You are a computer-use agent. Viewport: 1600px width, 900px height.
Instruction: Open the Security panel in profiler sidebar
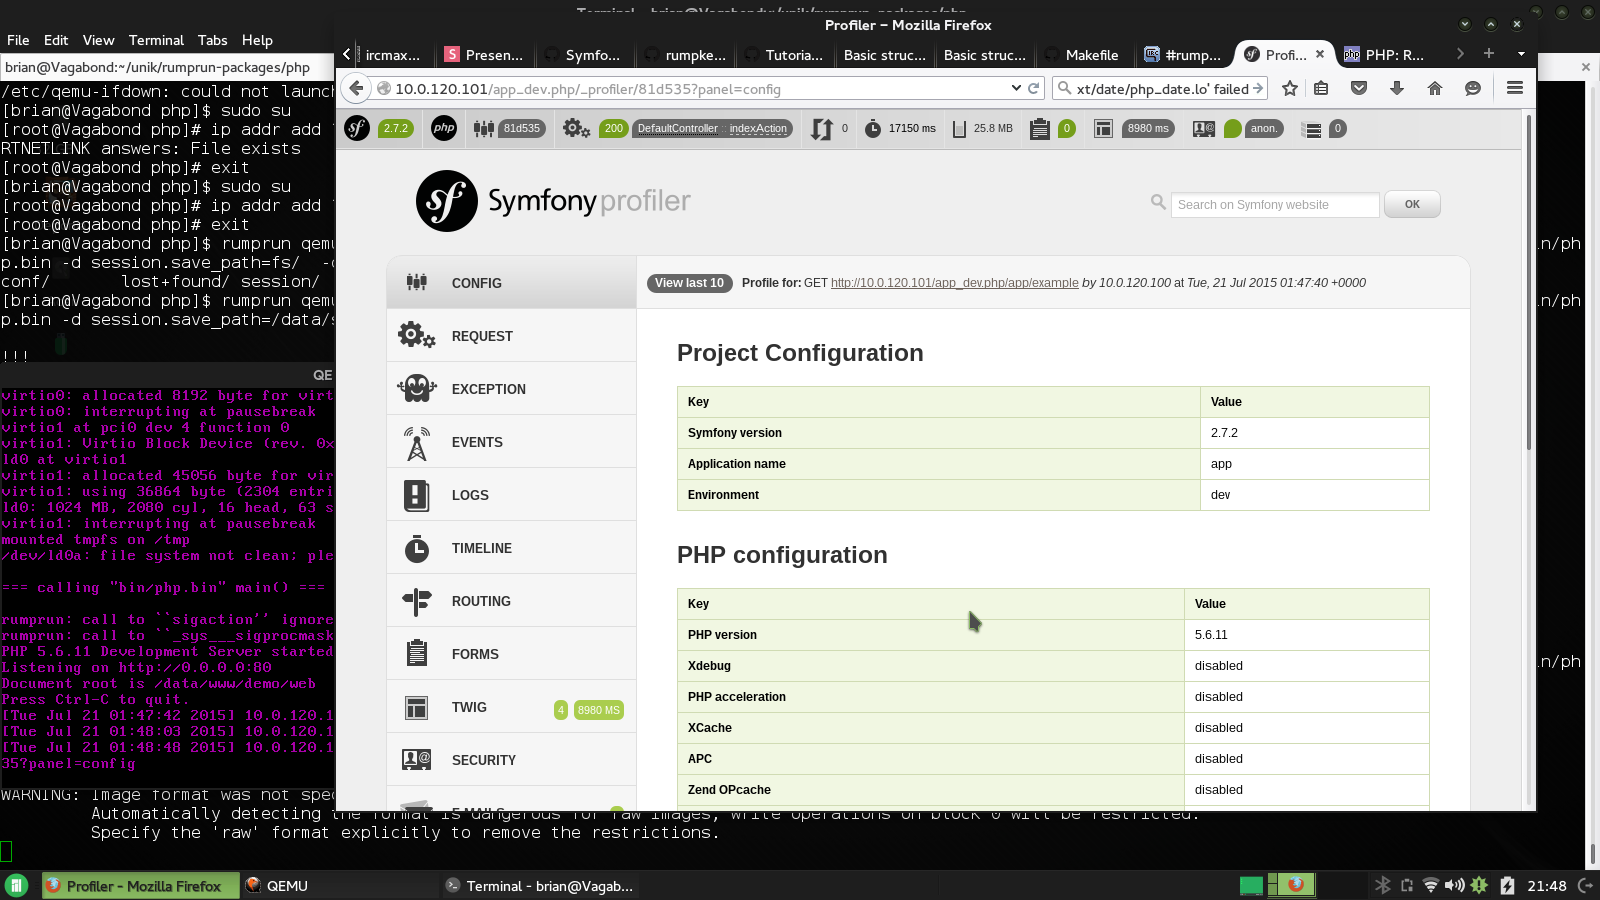(511, 760)
